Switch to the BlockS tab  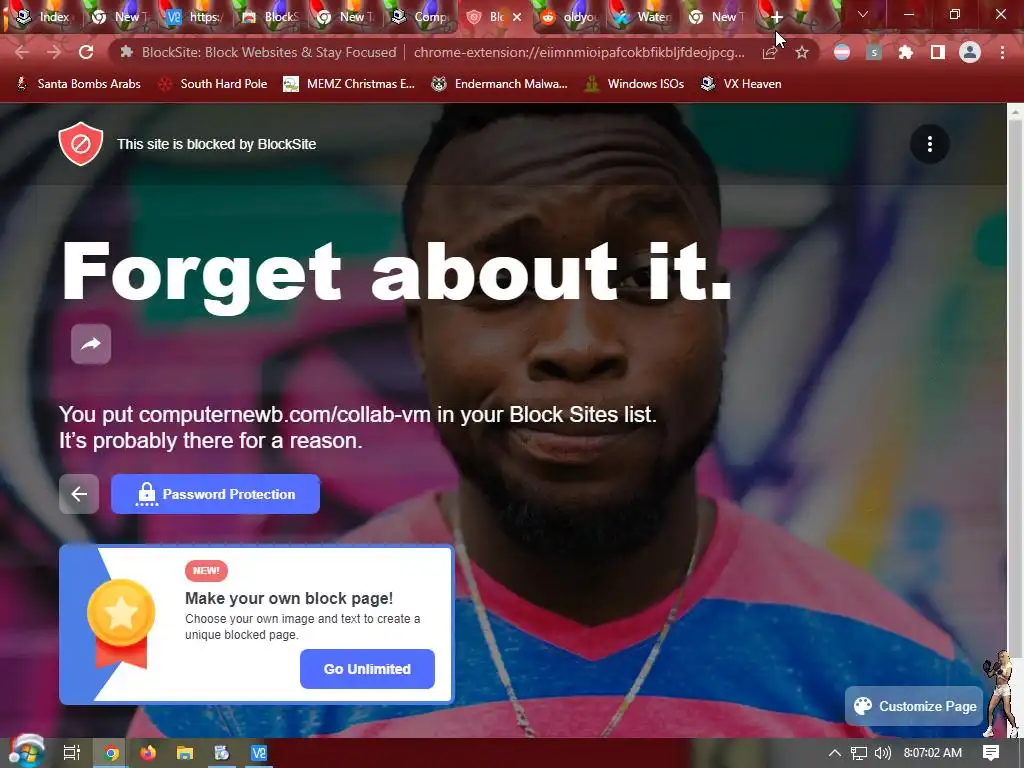click(x=269, y=17)
